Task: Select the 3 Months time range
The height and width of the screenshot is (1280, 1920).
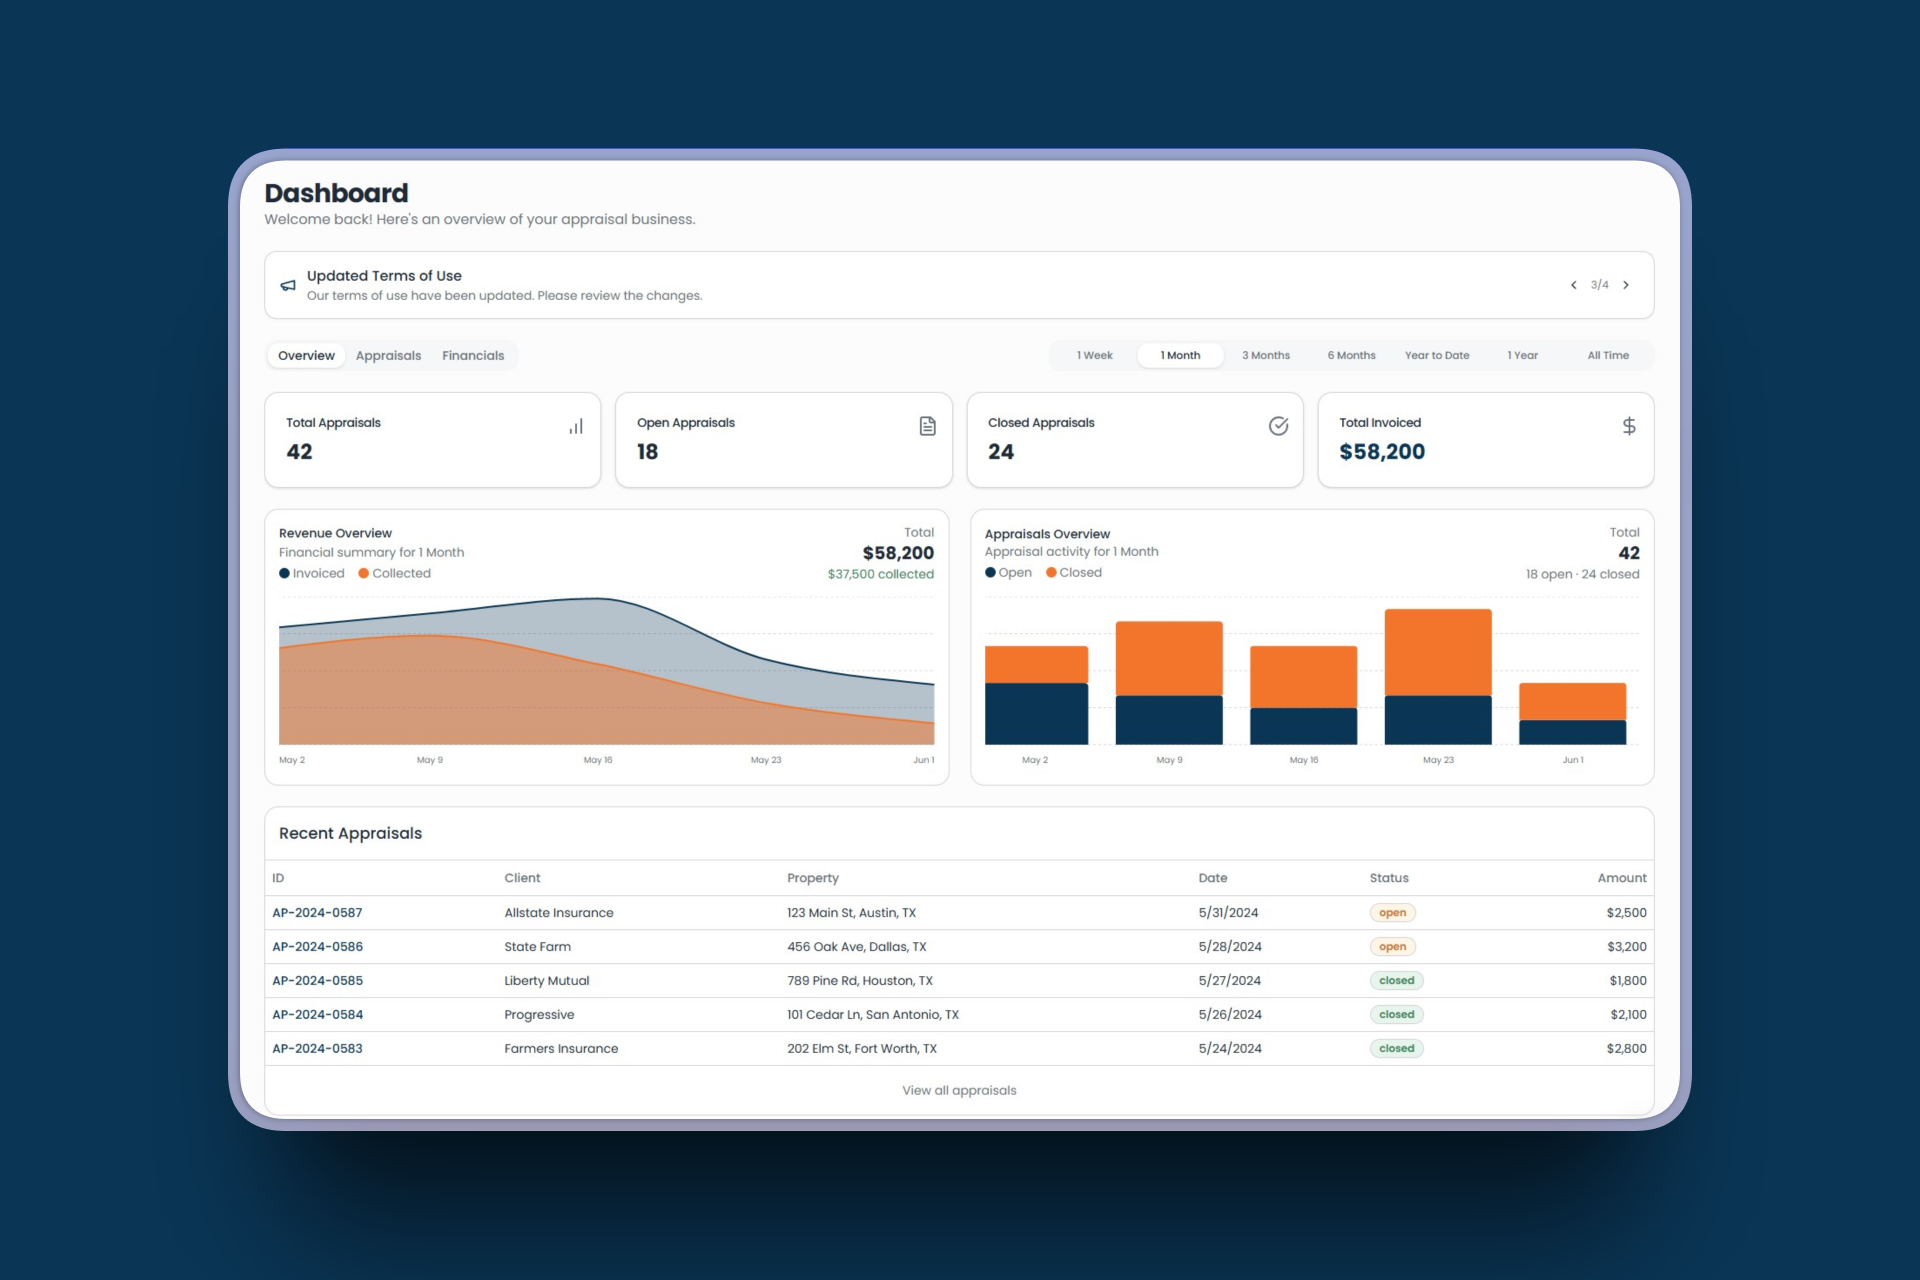Action: tap(1266, 355)
